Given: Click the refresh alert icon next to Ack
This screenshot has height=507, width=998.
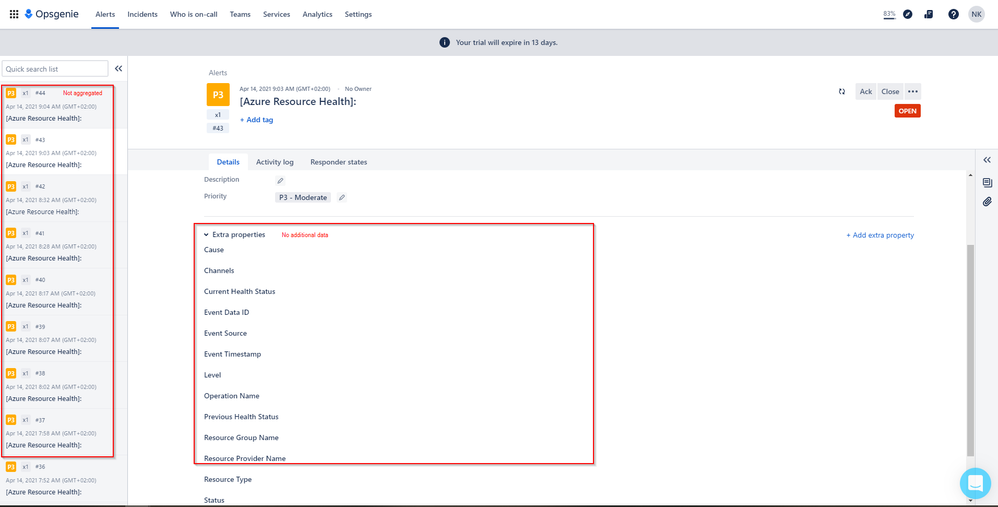Looking at the screenshot, I should point(842,92).
